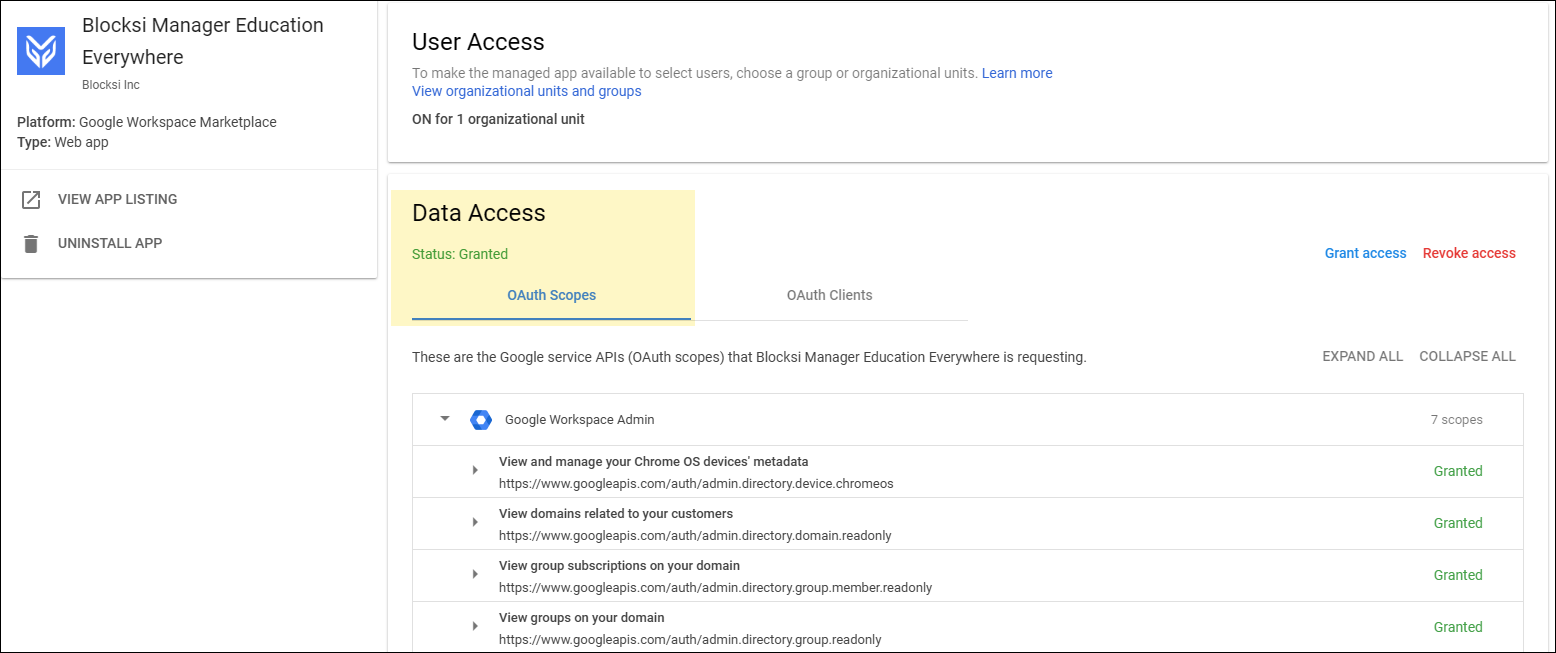Switch to the OAuth Scopes tab
The width and height of the screenshot is (1556, 653).
click(551, 295)
